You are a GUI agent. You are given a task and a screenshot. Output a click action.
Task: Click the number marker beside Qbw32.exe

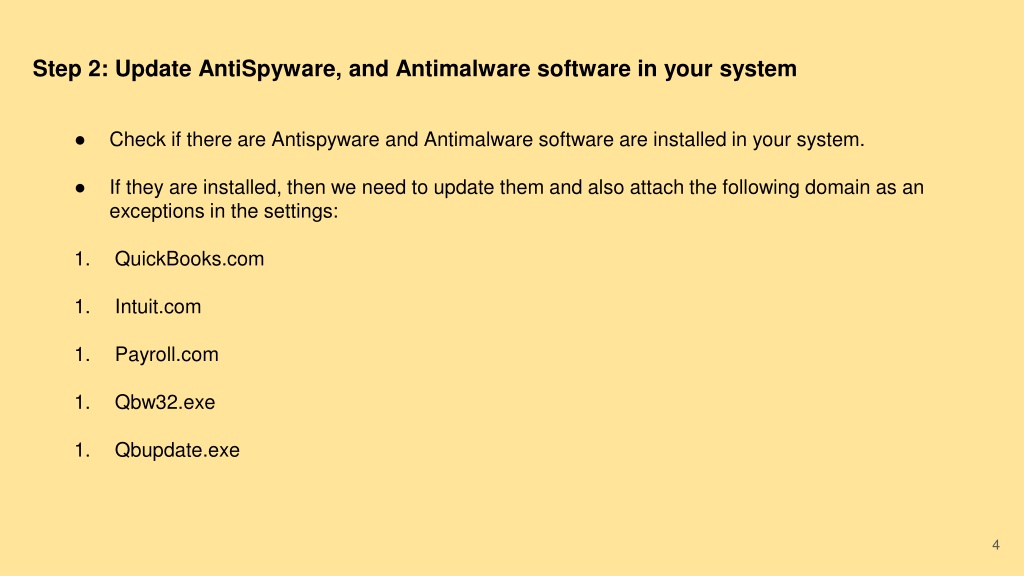click(82, 402)
